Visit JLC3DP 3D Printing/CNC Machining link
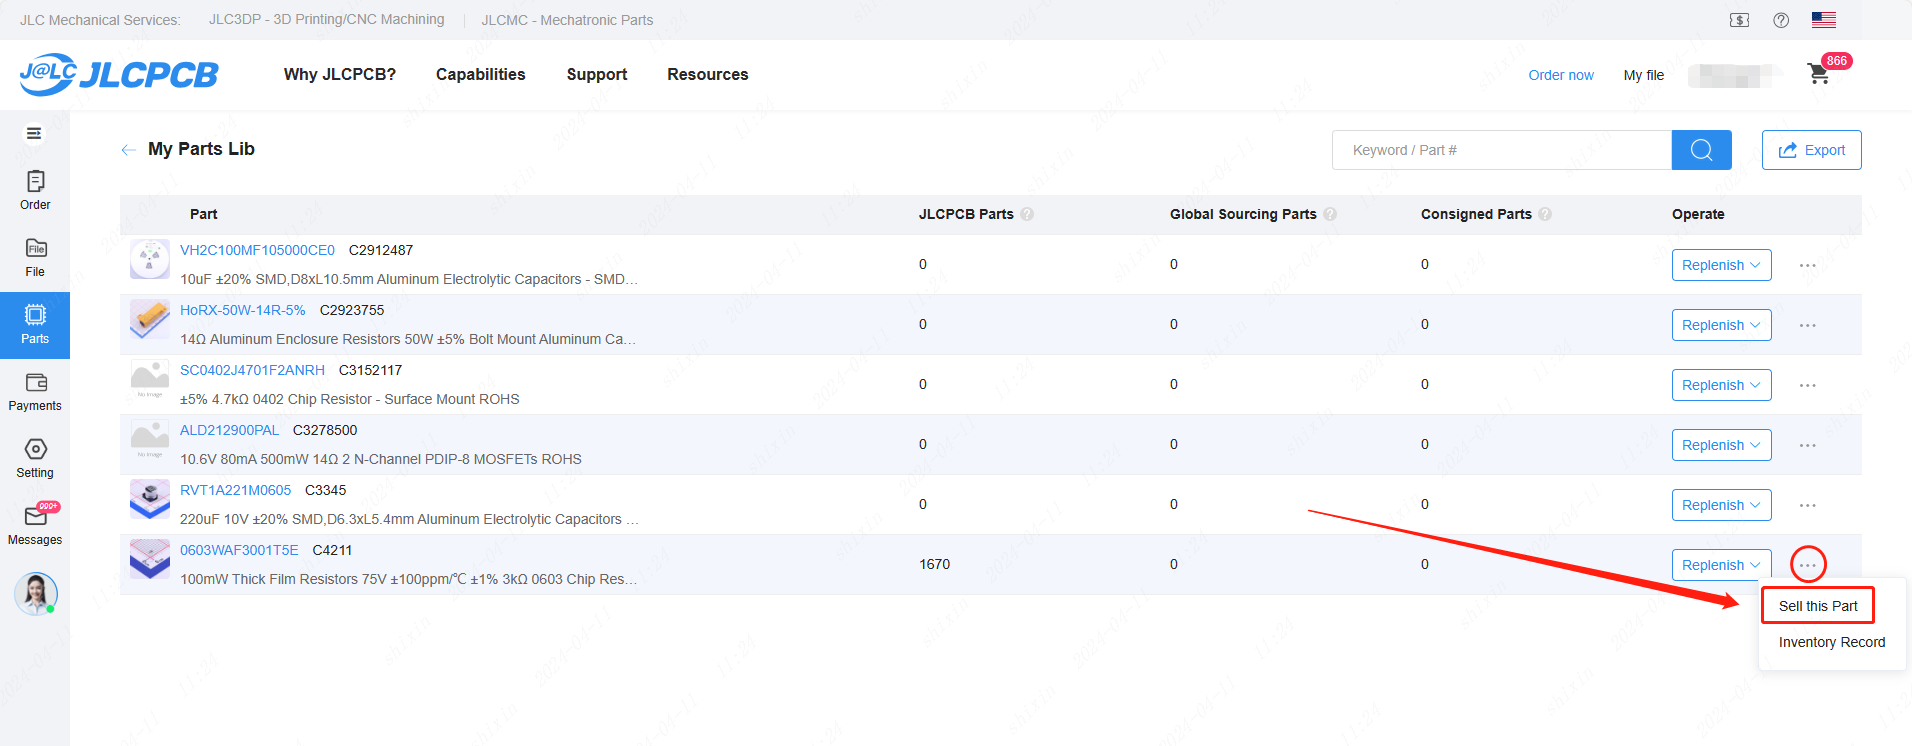 click(x=327, y=20)
